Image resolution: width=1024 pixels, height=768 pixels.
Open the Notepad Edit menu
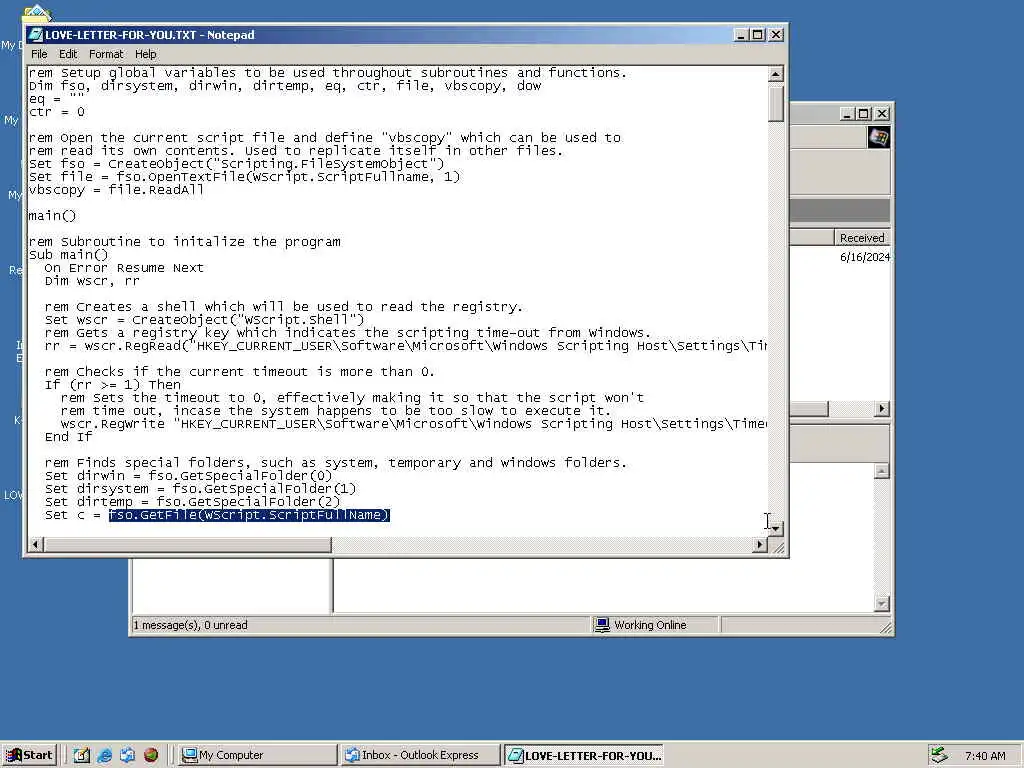(x=68, y=54)
